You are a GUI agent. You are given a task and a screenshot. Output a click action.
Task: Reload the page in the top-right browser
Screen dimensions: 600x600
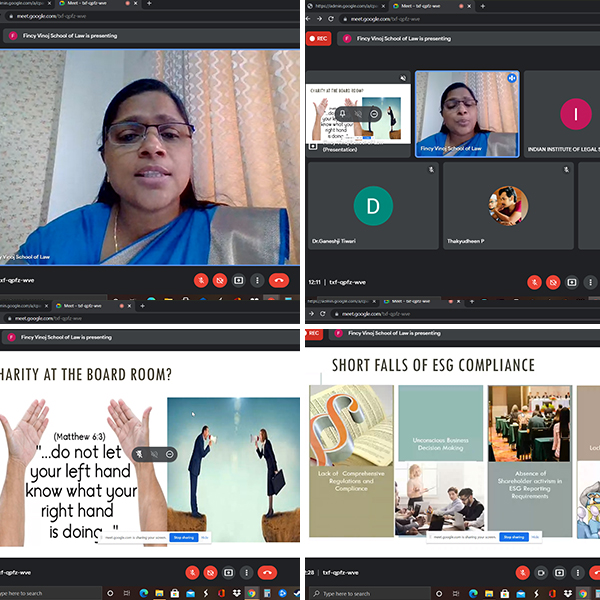pyautogui.click(x=331, y=19)
